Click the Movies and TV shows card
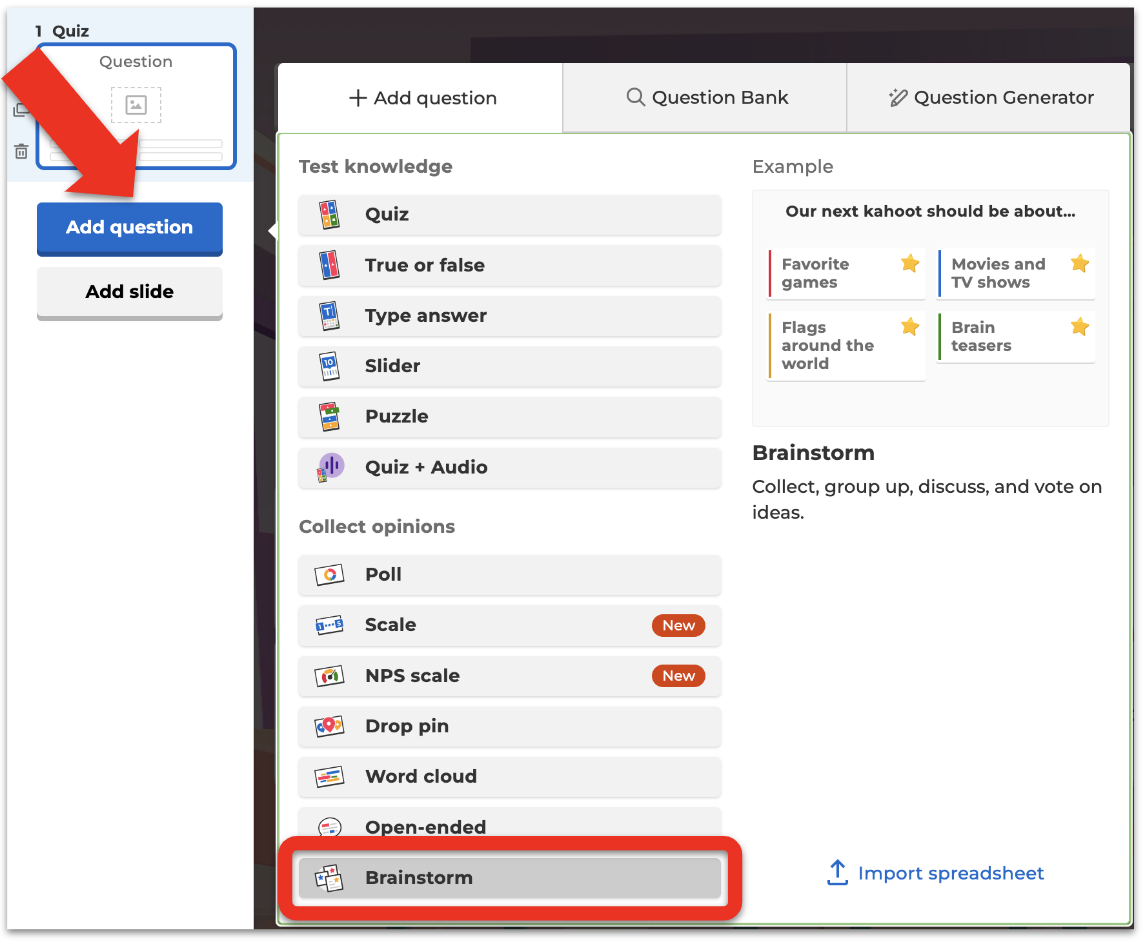This screenshot has width=1144, height=942. 1016,274
